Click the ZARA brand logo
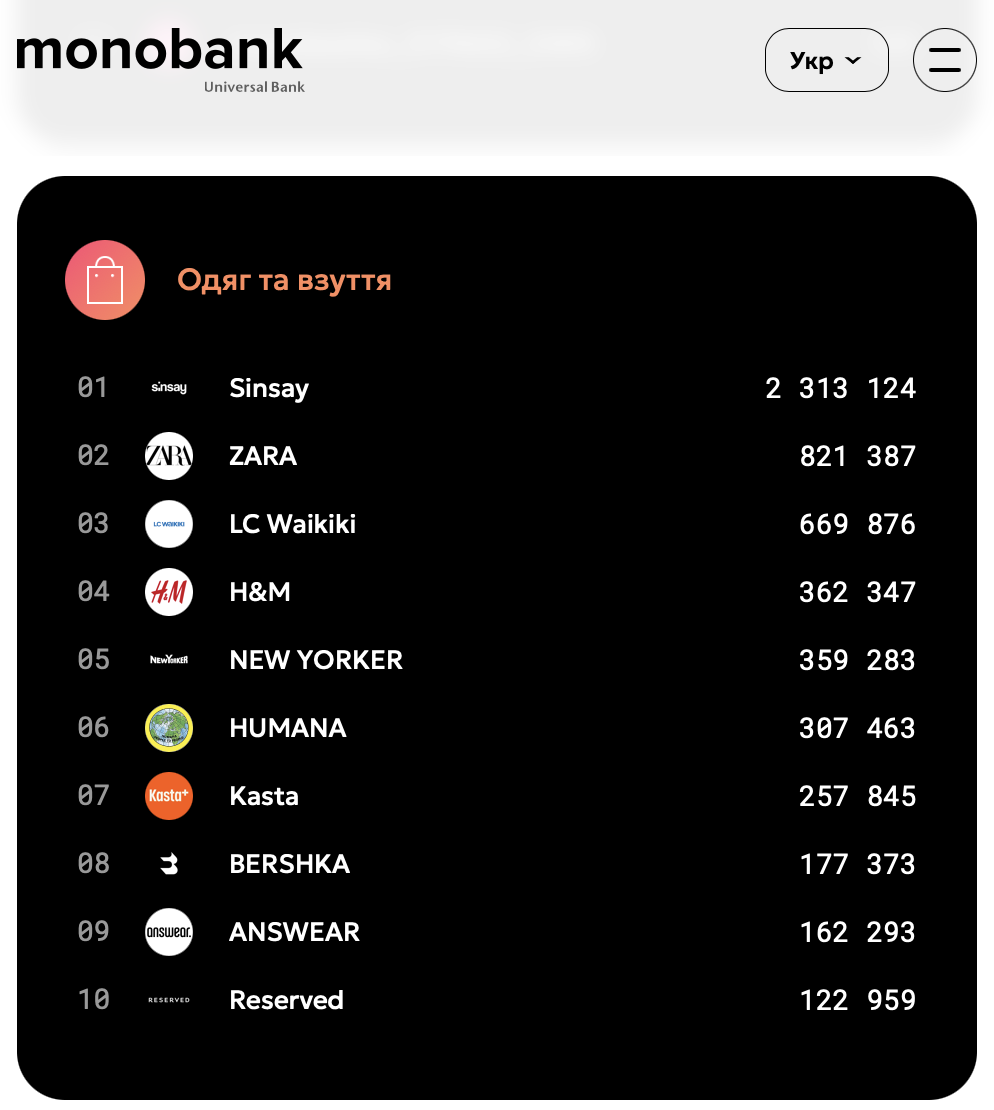This screenshot has width=994, height=1110. click(x=168, y=456)
